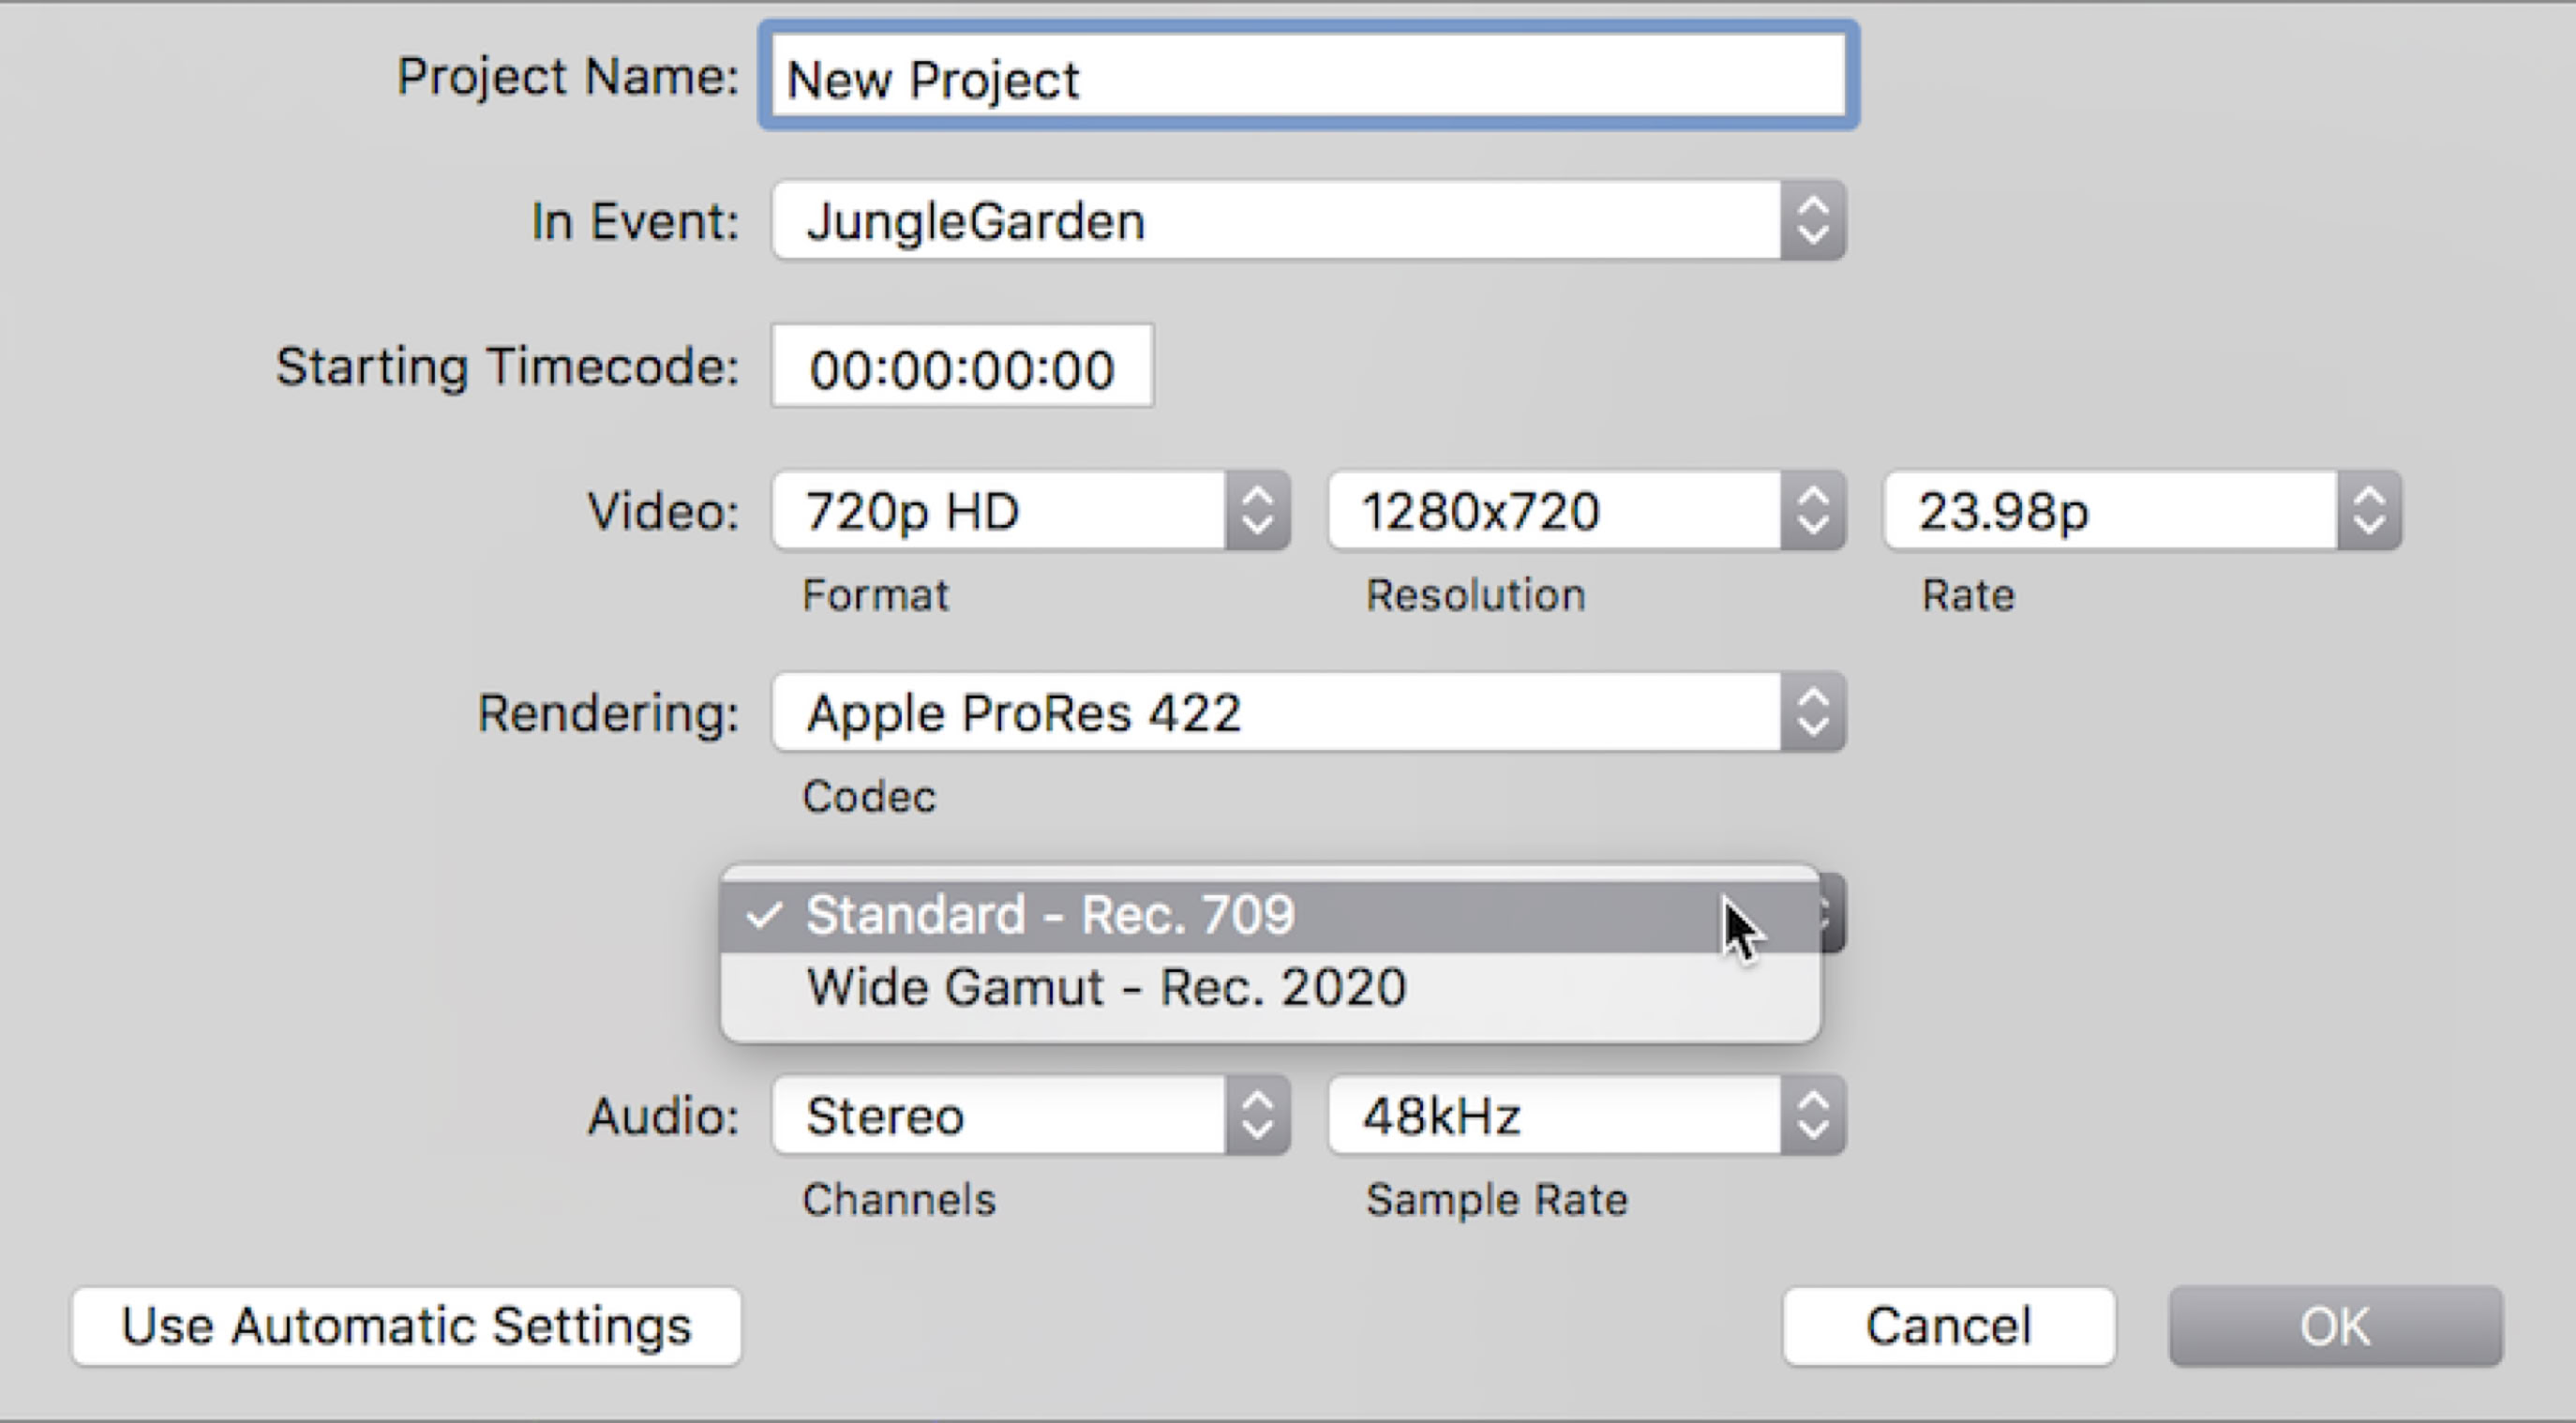
Task: Open the 48kHz sample rate dropdown
Action: point(1554,1116)
